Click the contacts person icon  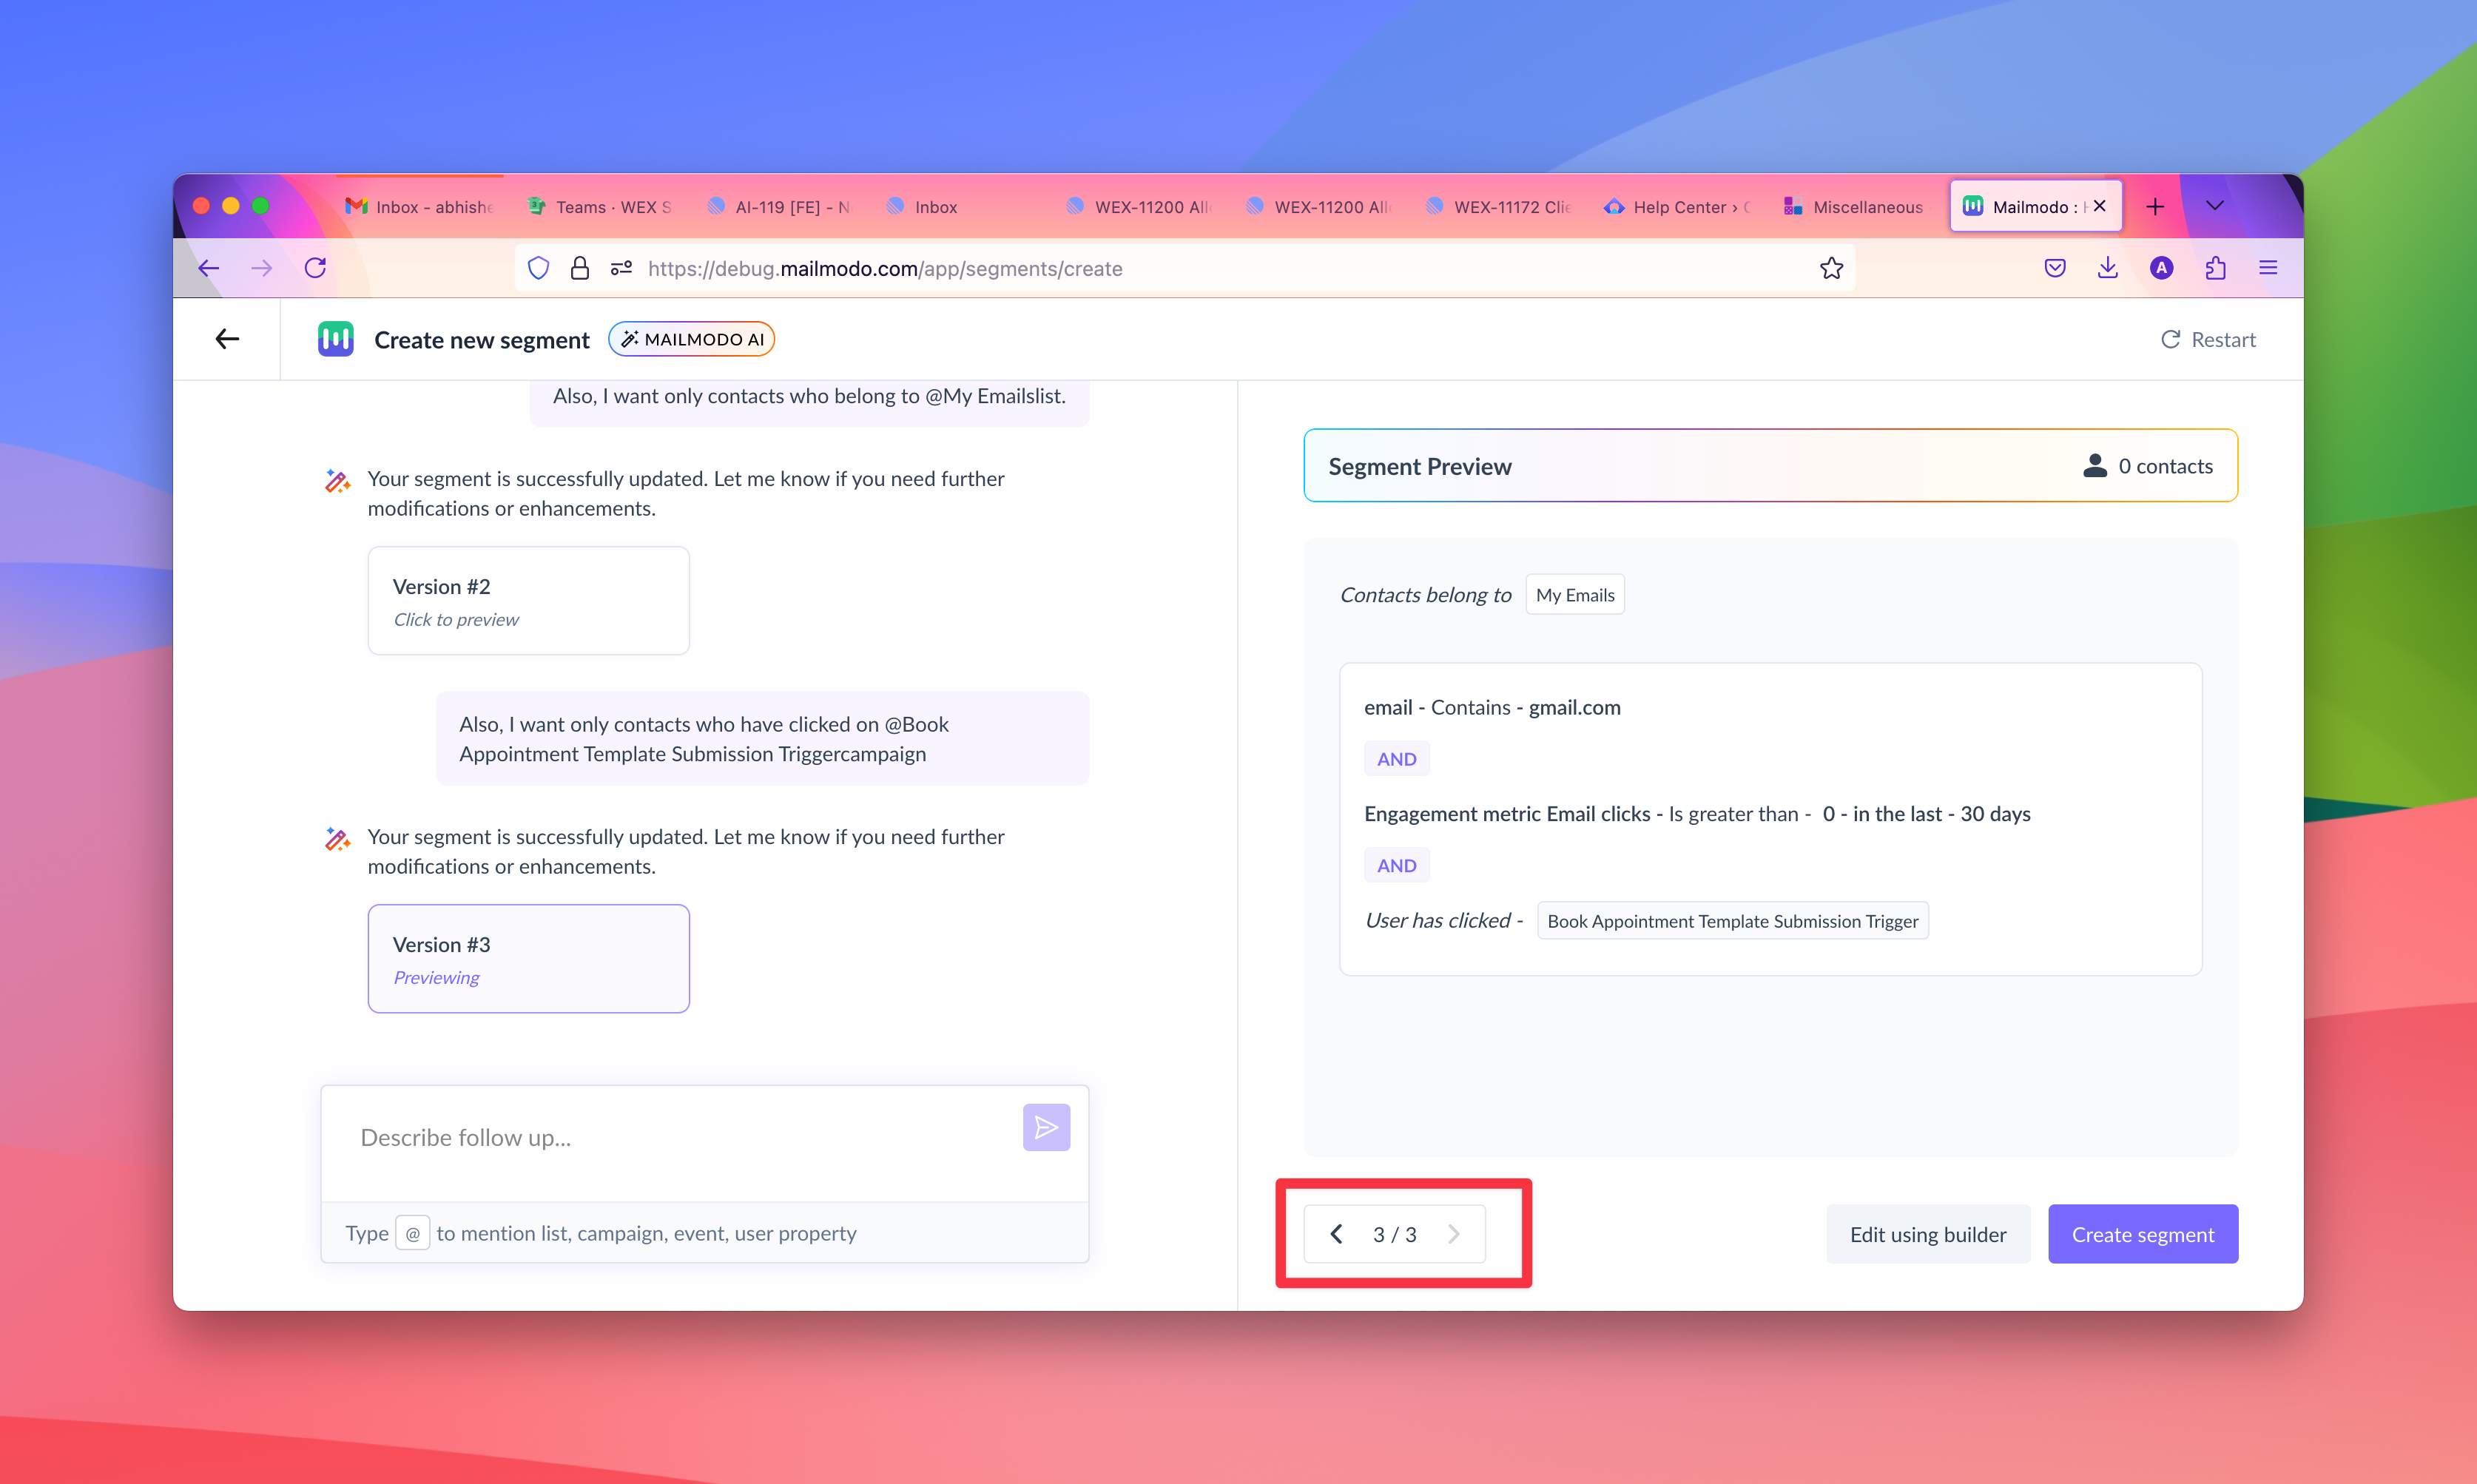[2095, 466]
